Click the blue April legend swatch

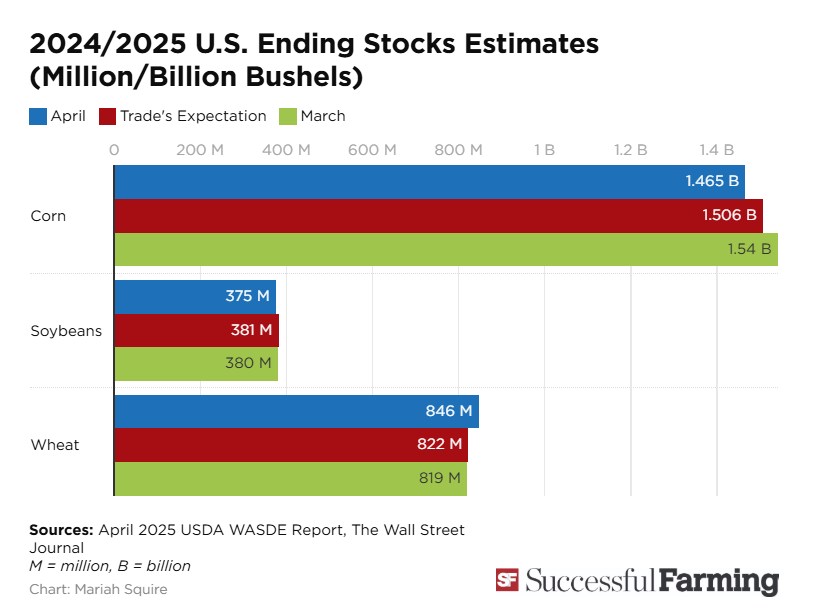[38, 116]
